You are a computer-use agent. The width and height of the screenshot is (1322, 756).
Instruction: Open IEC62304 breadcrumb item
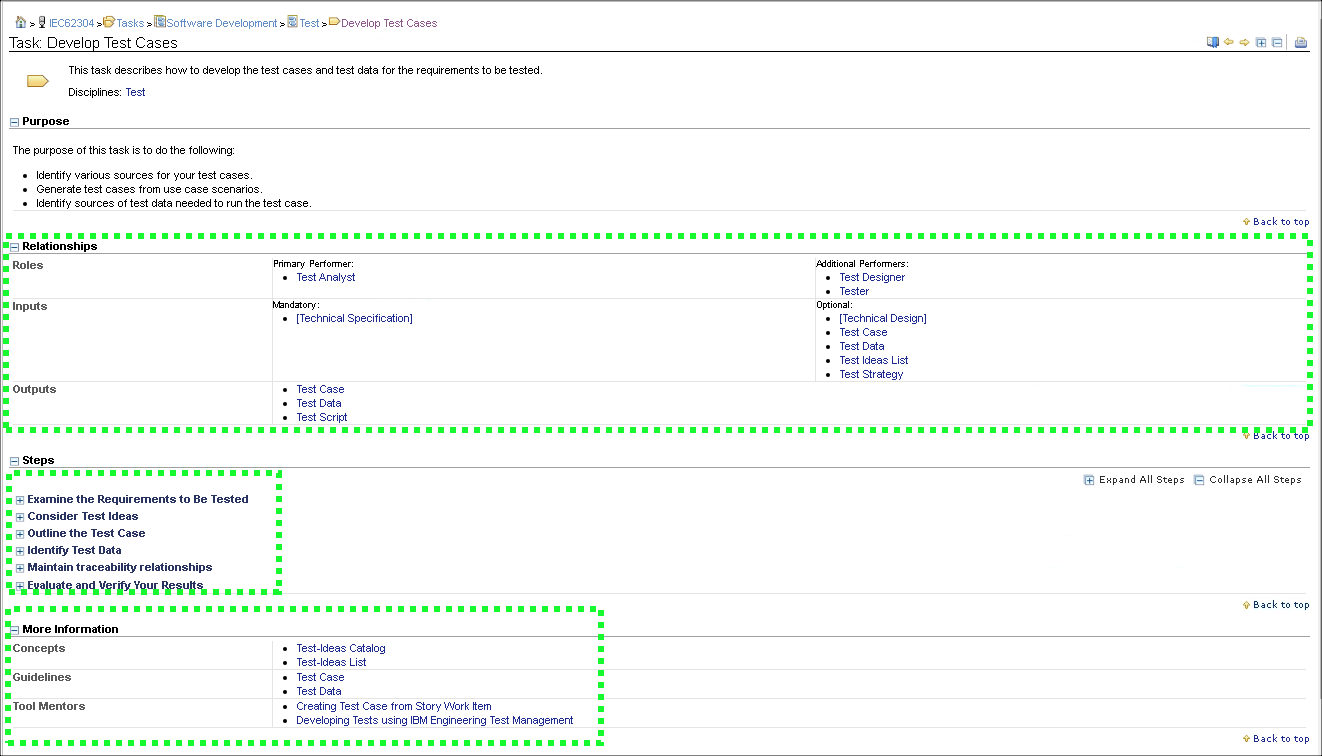pyautogui.click(x=71, y=23)
